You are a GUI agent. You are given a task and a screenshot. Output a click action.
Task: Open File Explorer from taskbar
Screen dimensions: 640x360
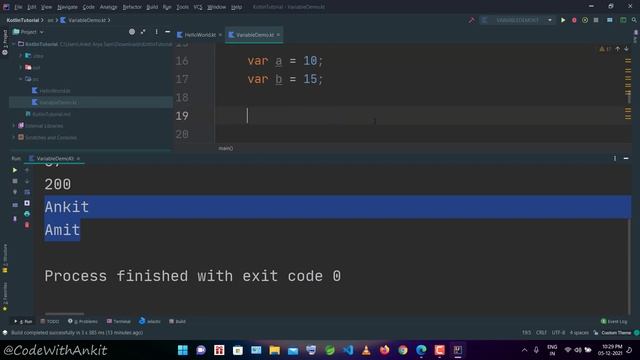(274, 350)
